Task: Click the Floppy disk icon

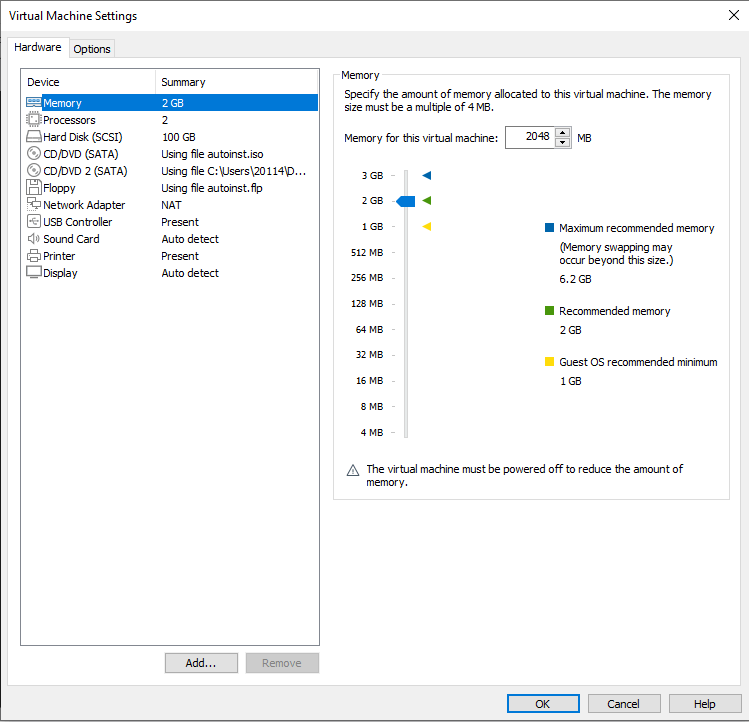Action: 33,187
